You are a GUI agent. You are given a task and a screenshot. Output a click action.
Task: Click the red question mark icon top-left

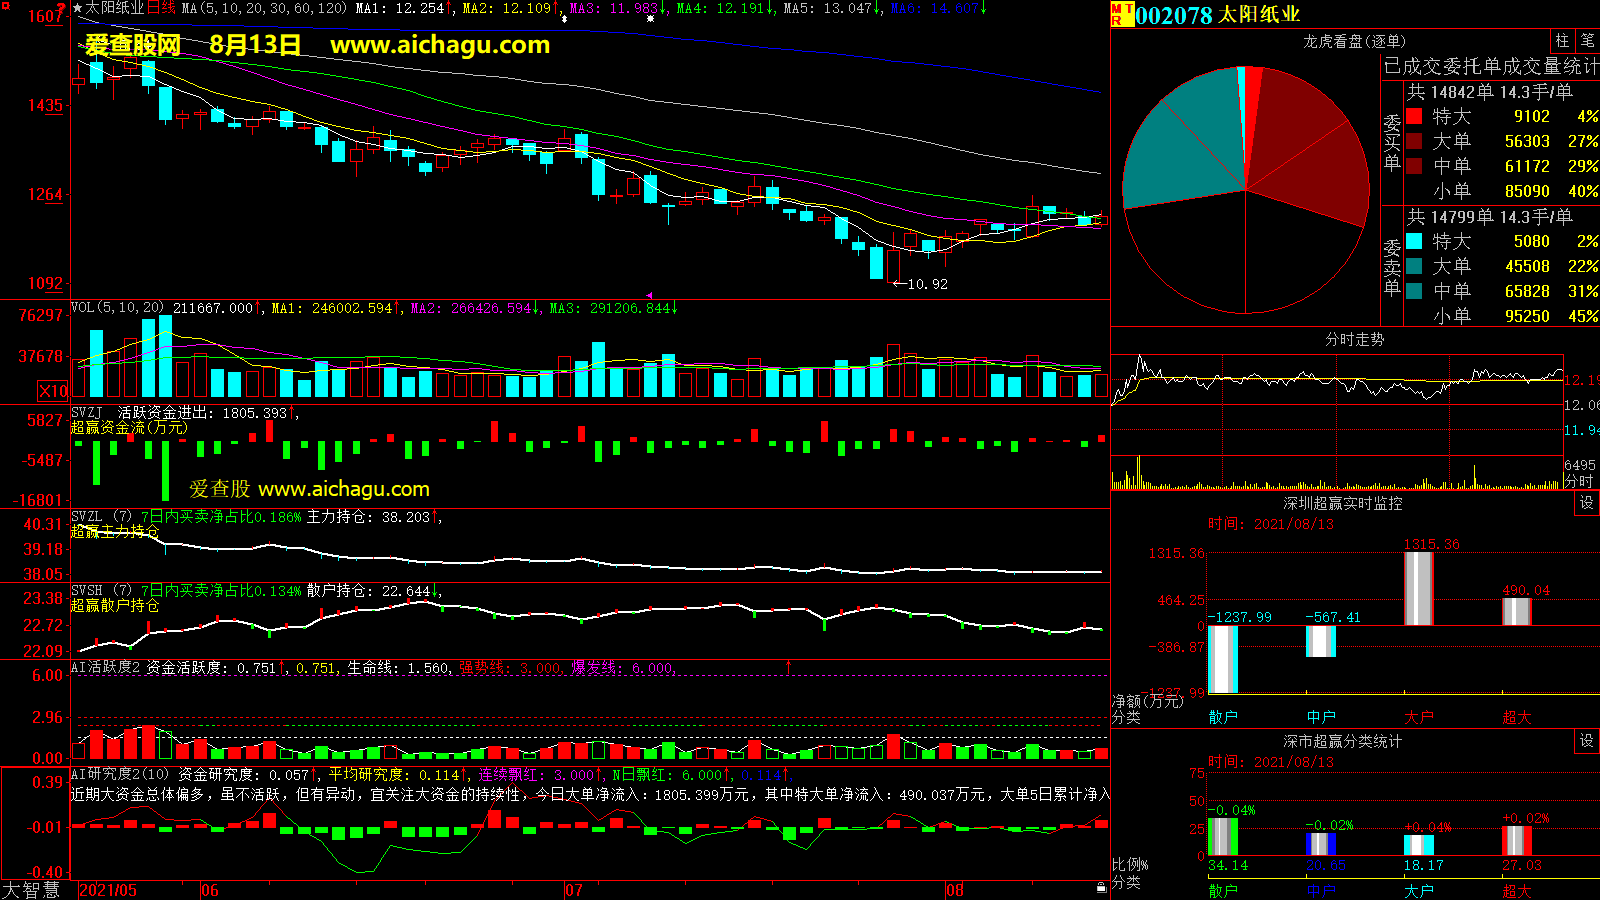click(61, 9)
